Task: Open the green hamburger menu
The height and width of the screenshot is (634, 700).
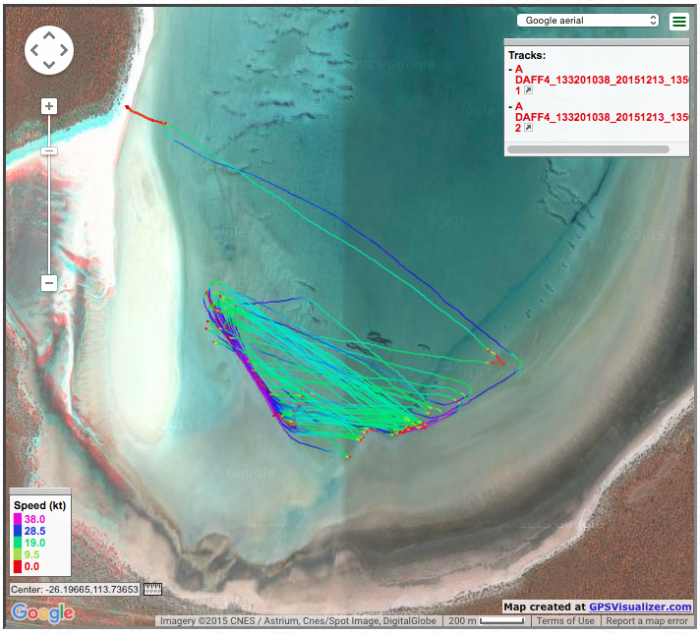Action: coord(679,21)
